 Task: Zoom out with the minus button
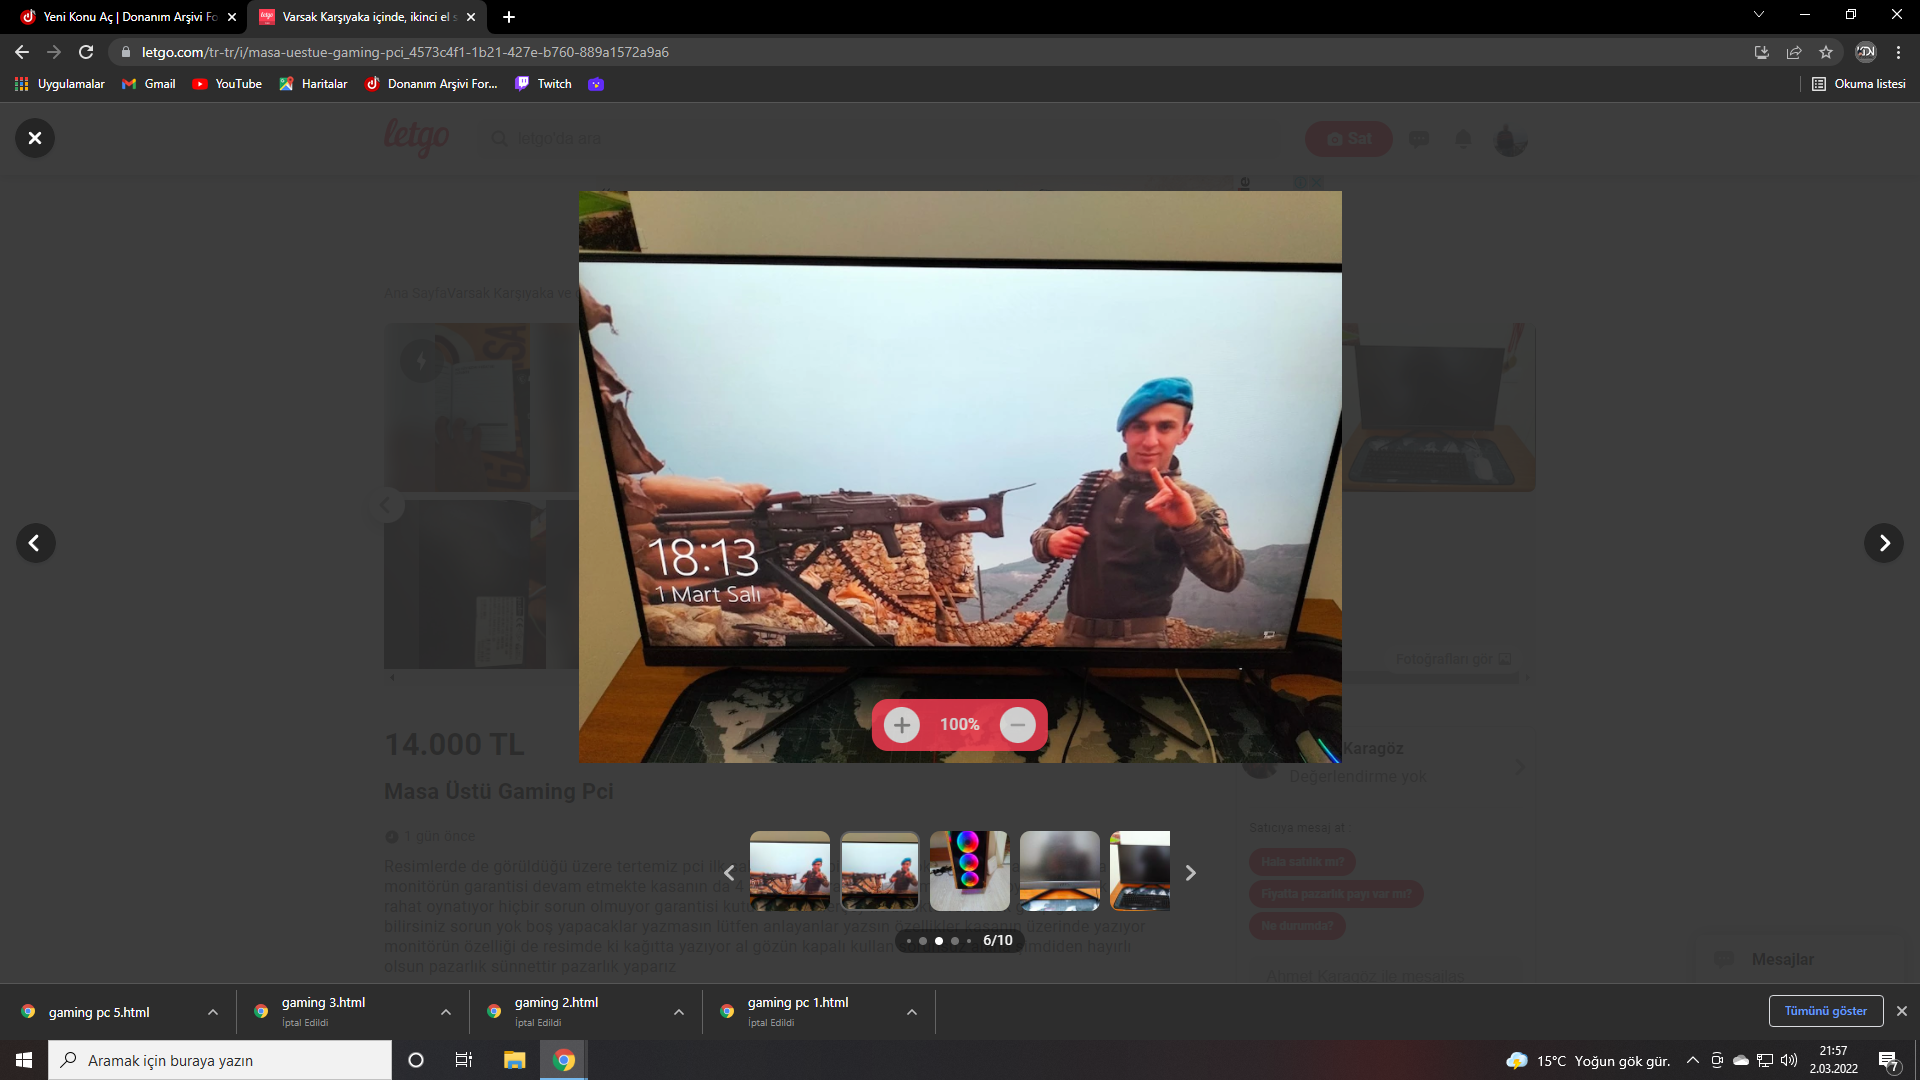coord(1017,725)
